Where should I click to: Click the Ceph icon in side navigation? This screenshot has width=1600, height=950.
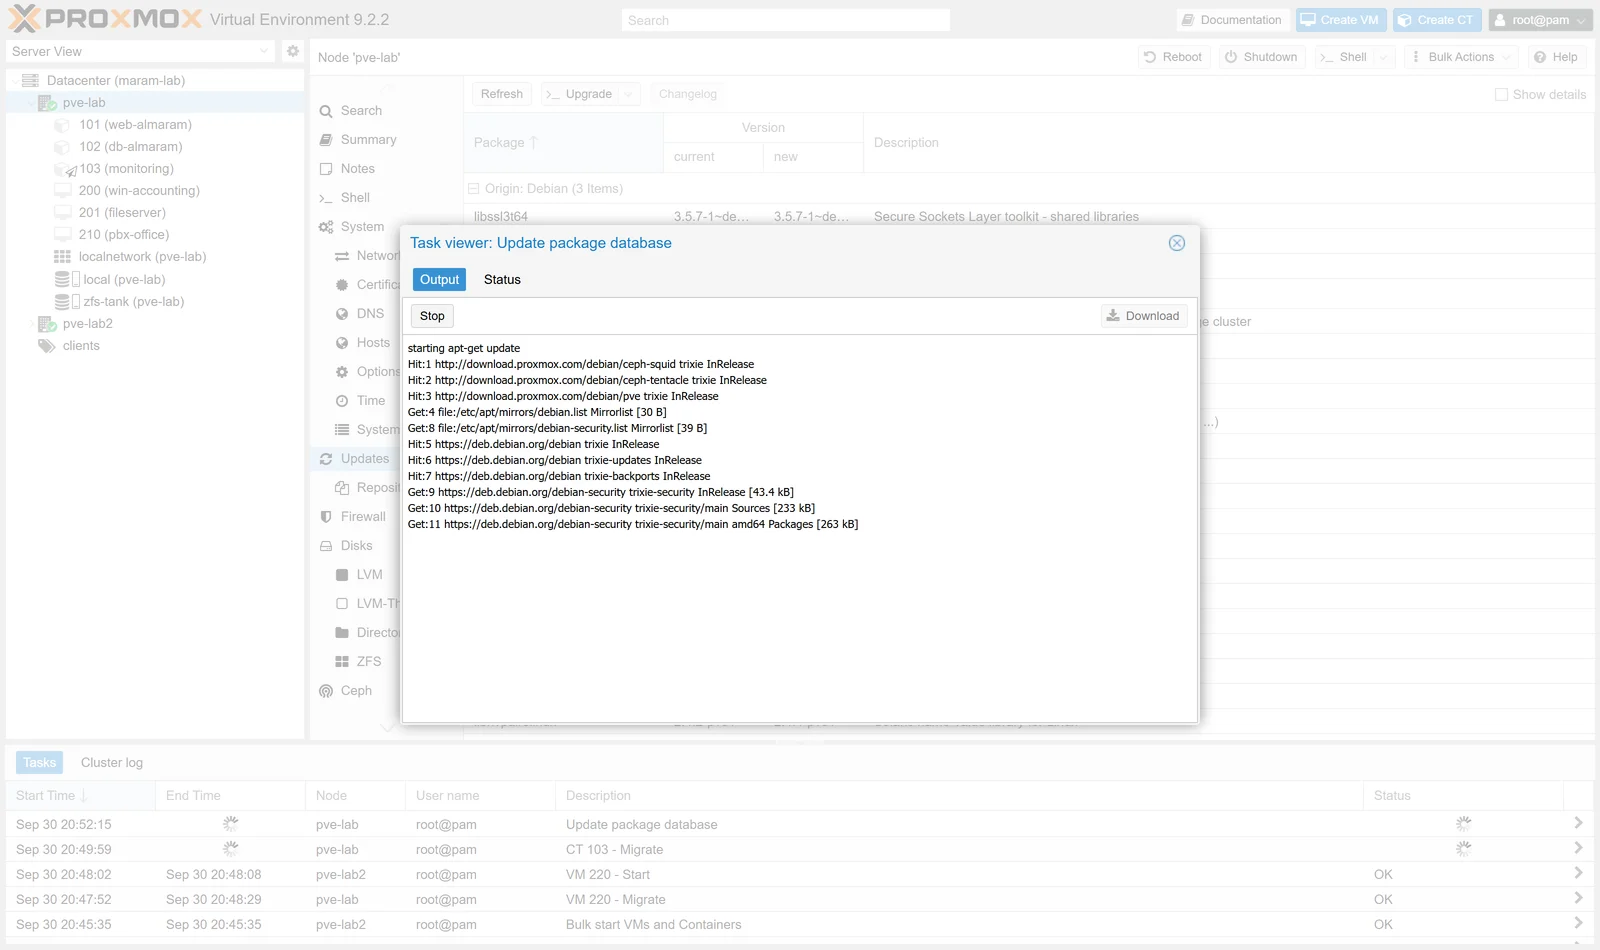coord(326,691)
